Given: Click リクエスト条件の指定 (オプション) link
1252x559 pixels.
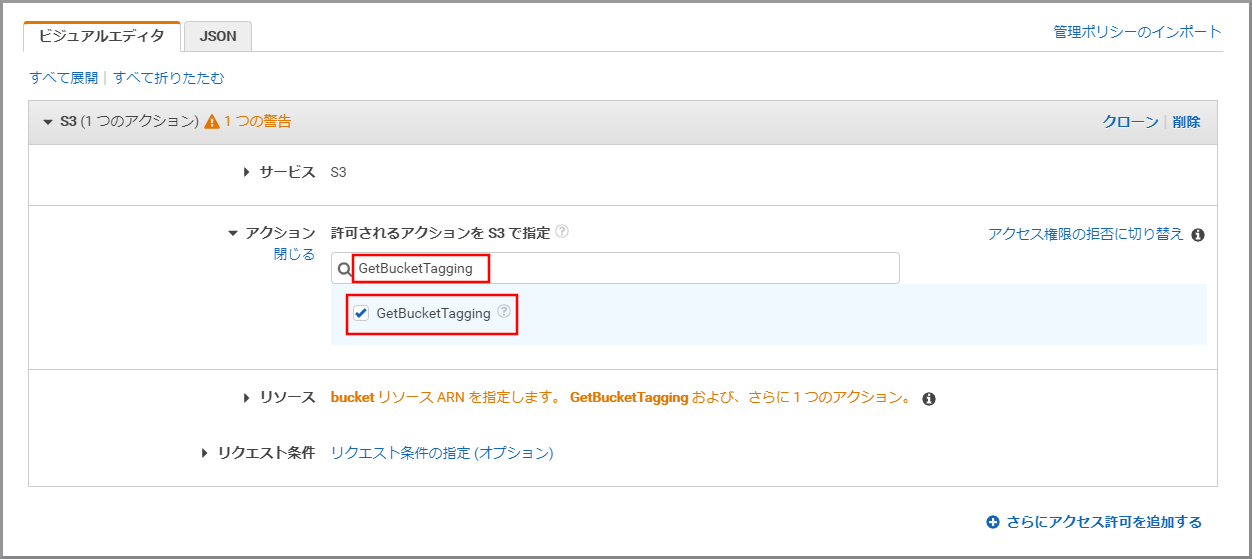Looking at the screenshot, I should 442,453.
